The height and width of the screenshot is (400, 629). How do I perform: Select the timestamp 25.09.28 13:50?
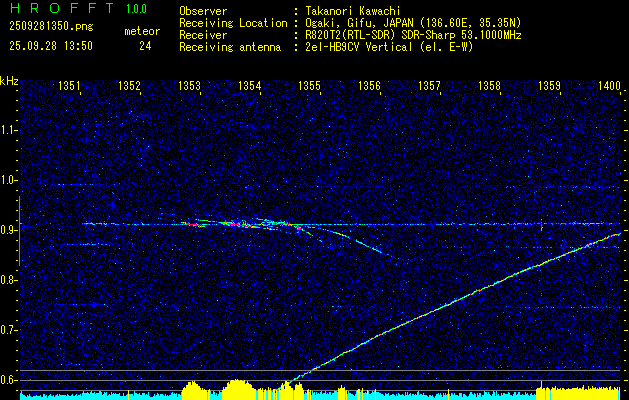pyautogui.click(x=51, y=46)
